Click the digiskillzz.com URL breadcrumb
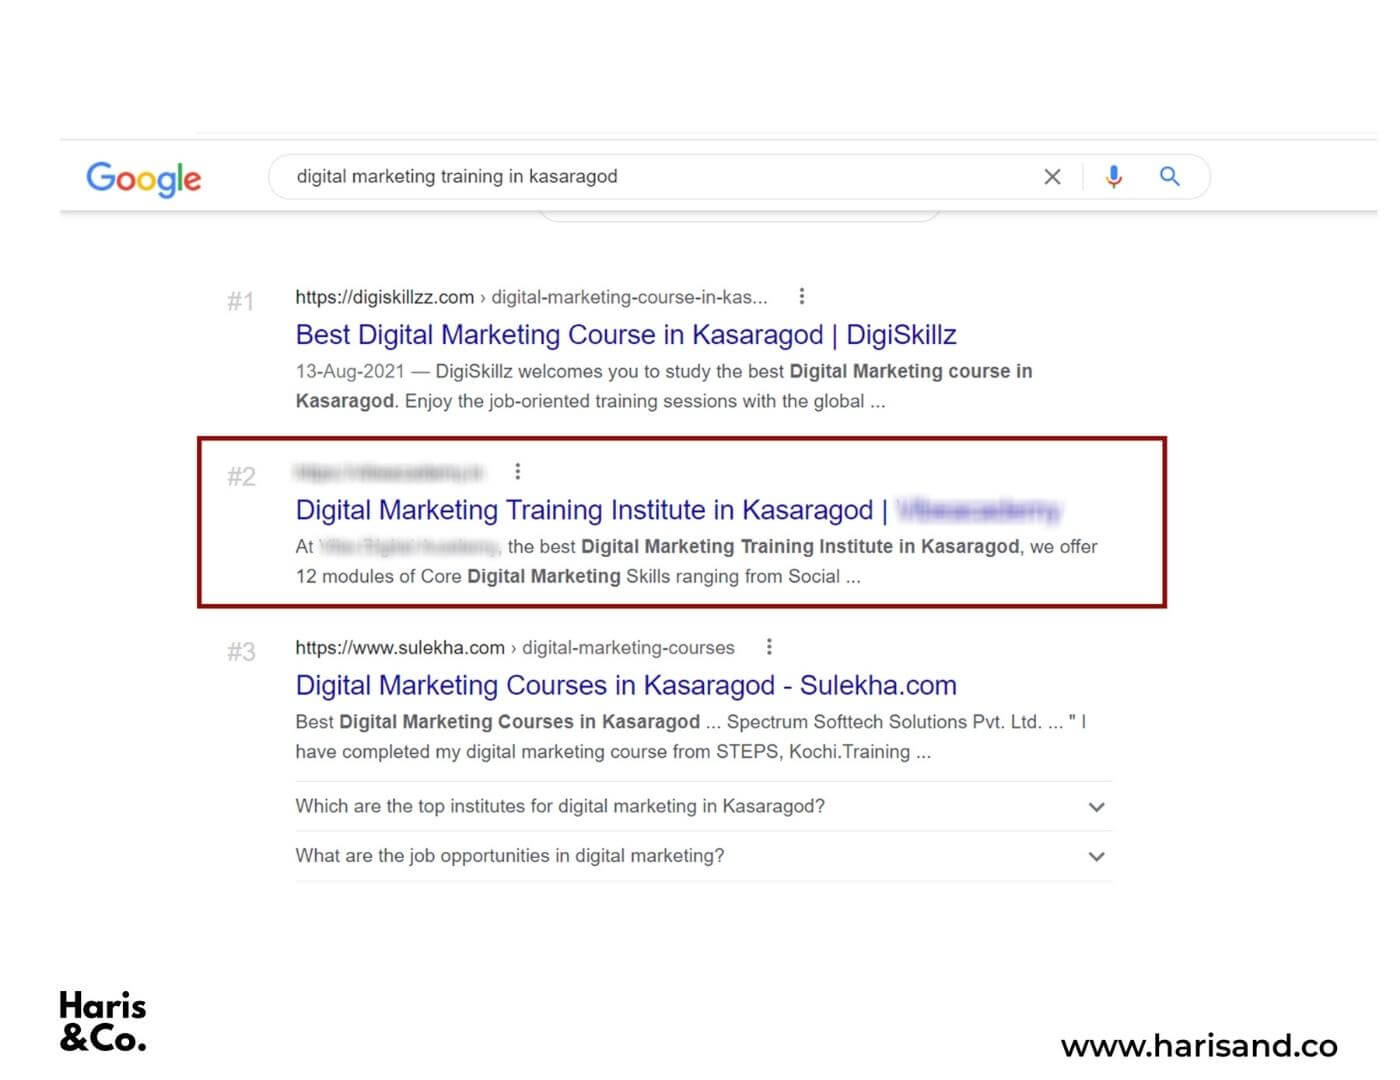Viewport: 1400px width, 1080px height. tap(531, 297)
